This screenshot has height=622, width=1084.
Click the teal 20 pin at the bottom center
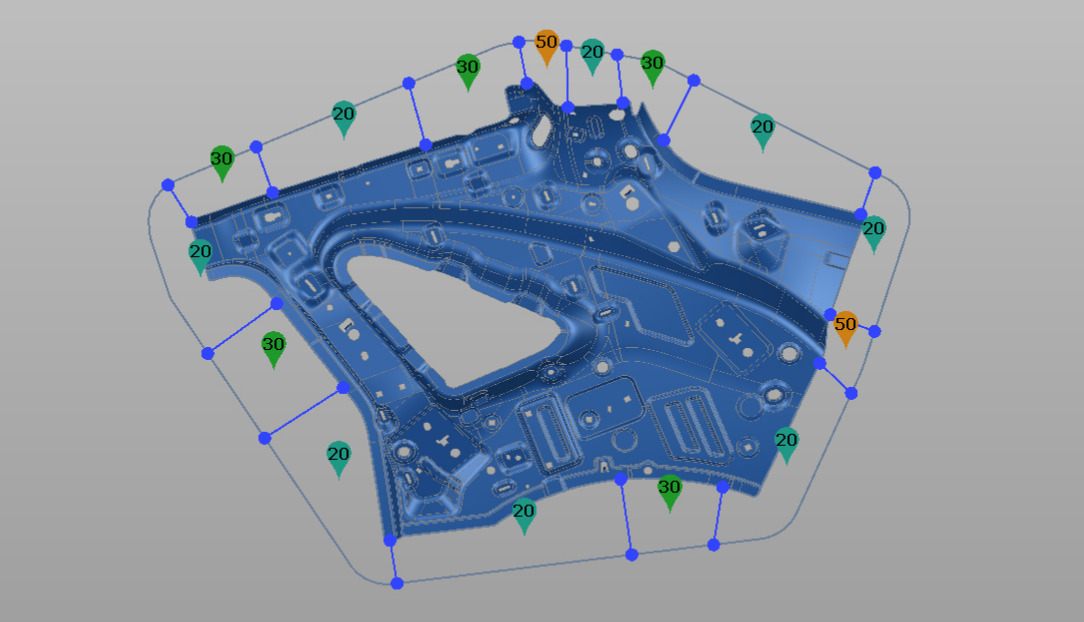[524, 513]
